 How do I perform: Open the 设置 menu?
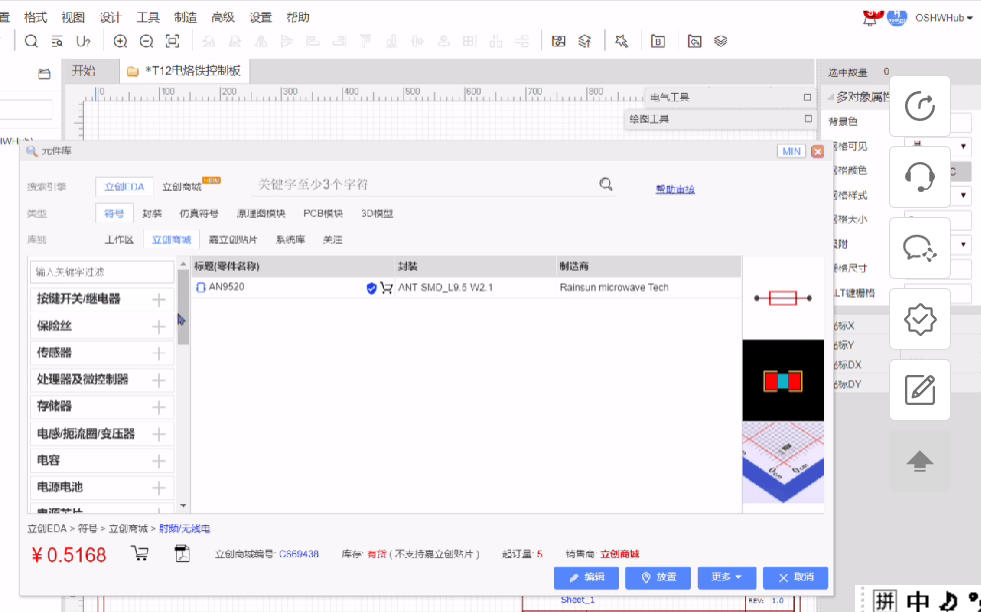click(261, 18)
